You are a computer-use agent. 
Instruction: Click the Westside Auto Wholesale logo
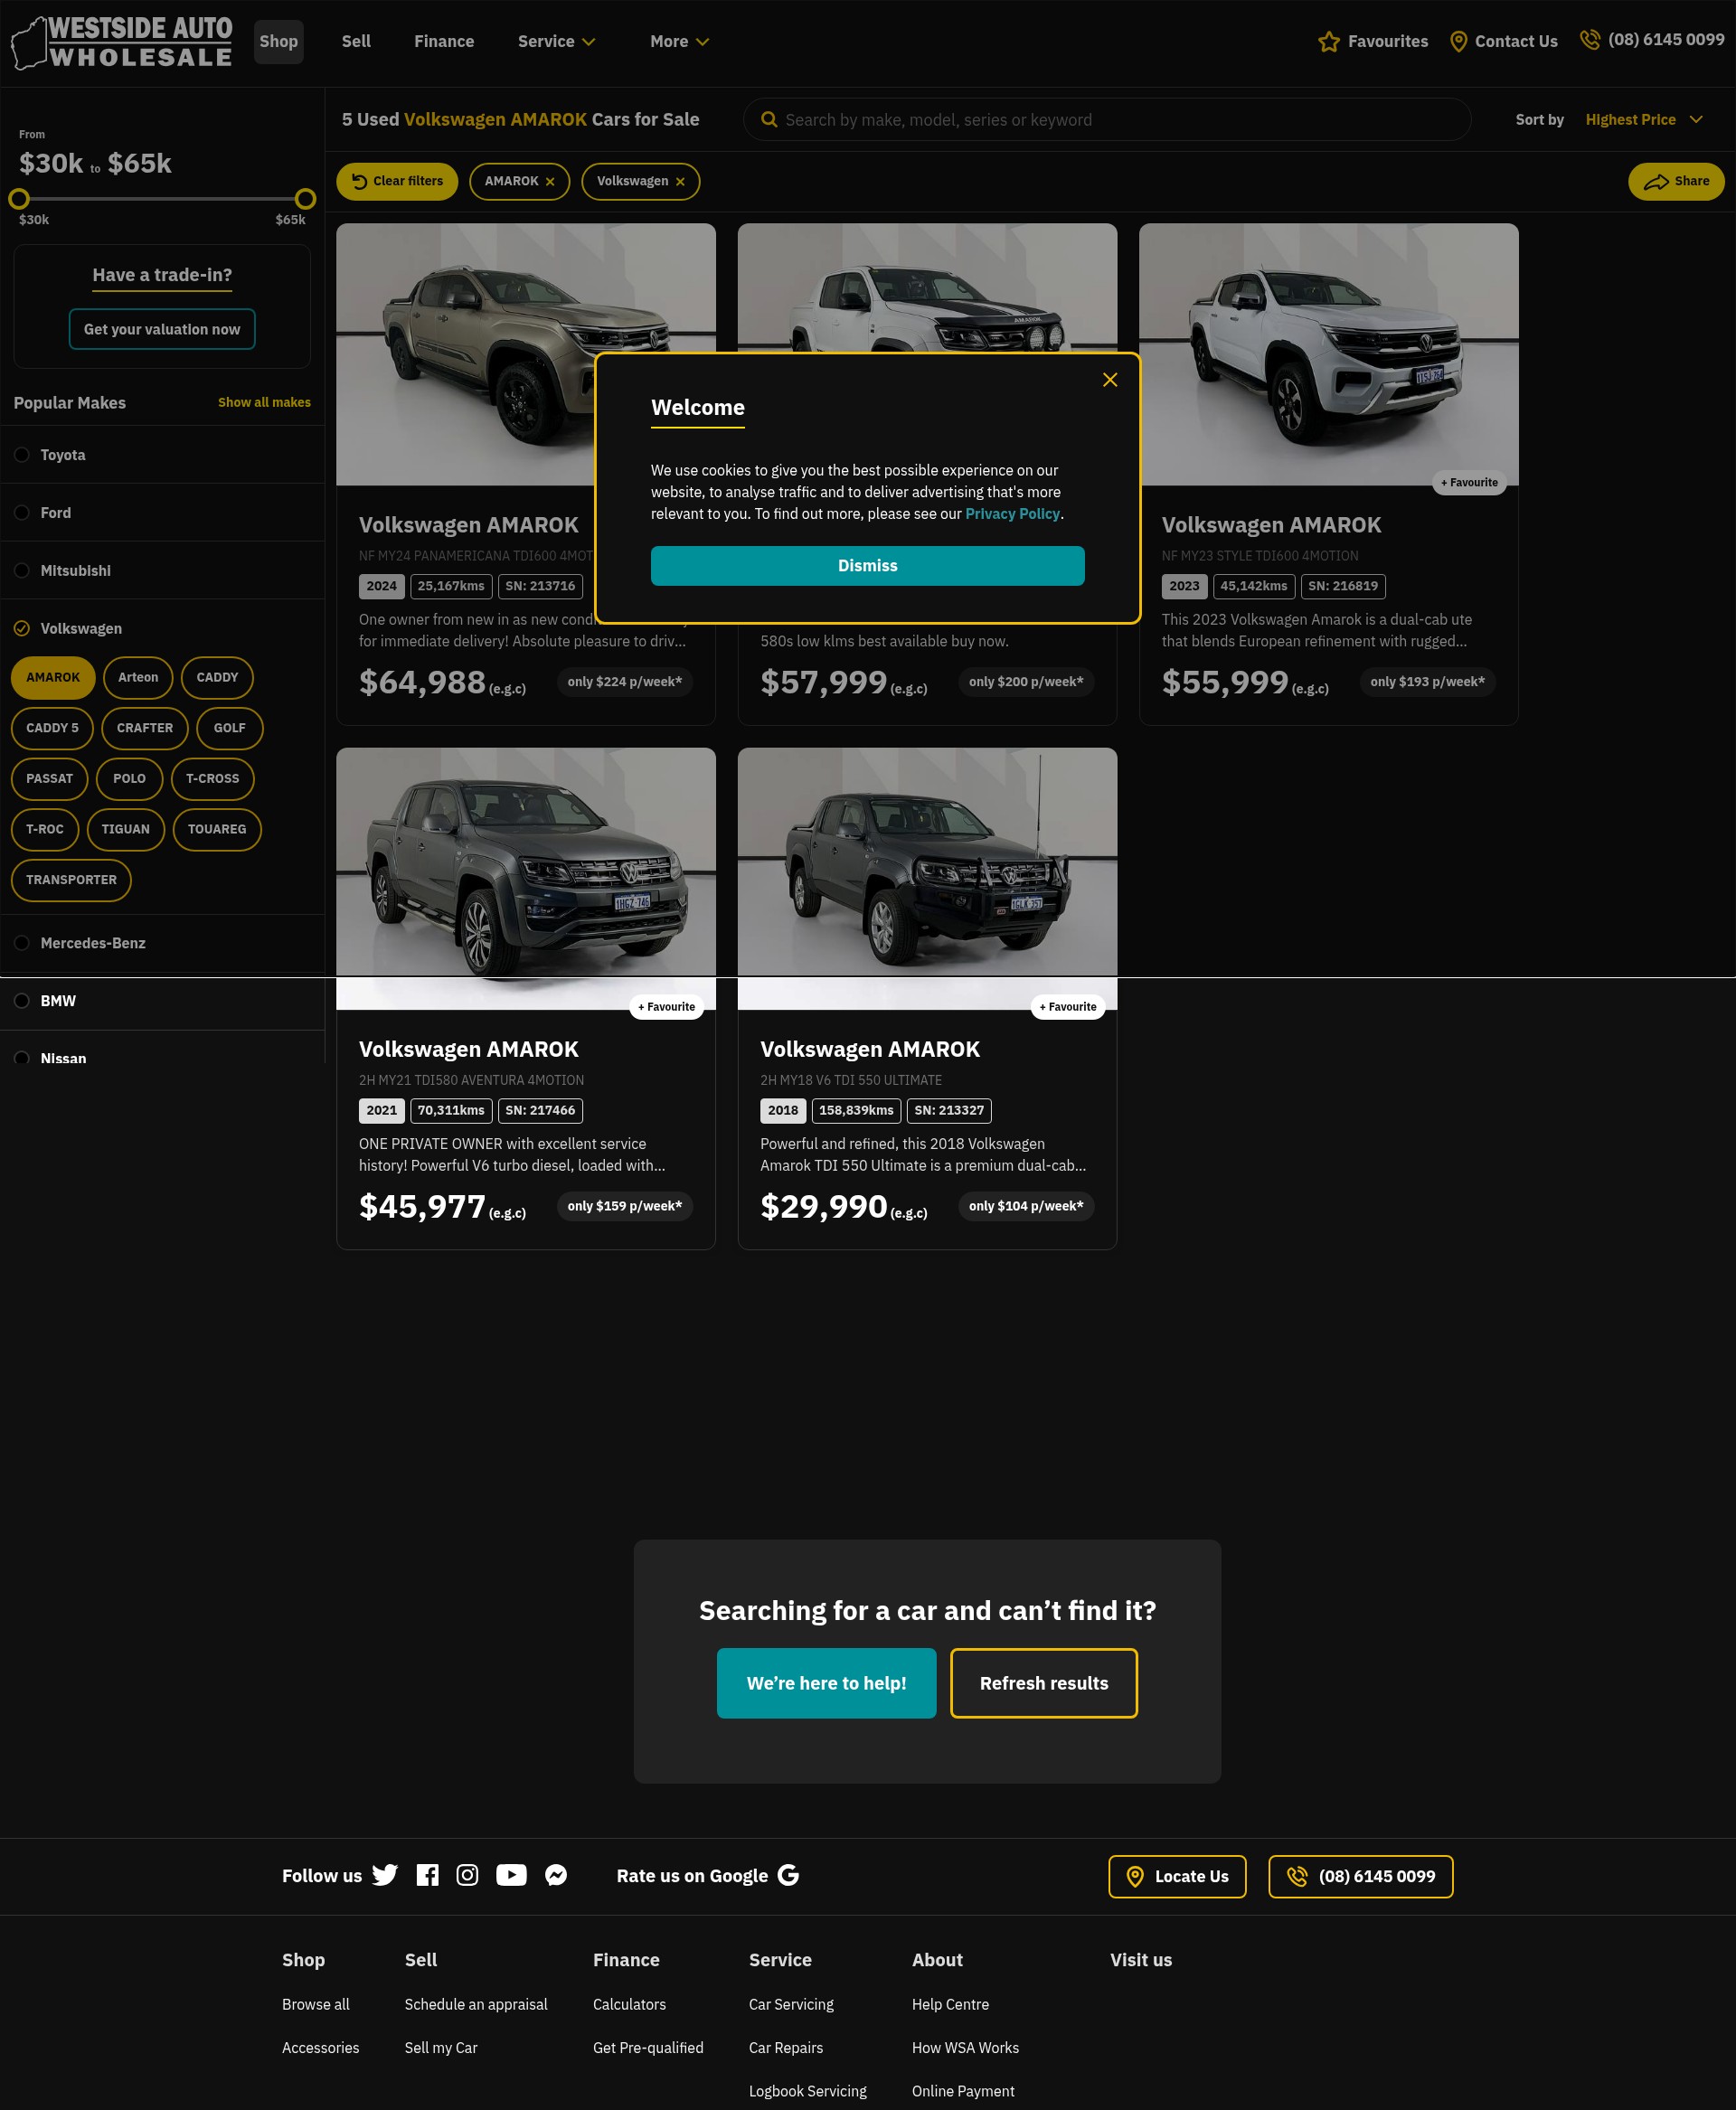[121, 42]
